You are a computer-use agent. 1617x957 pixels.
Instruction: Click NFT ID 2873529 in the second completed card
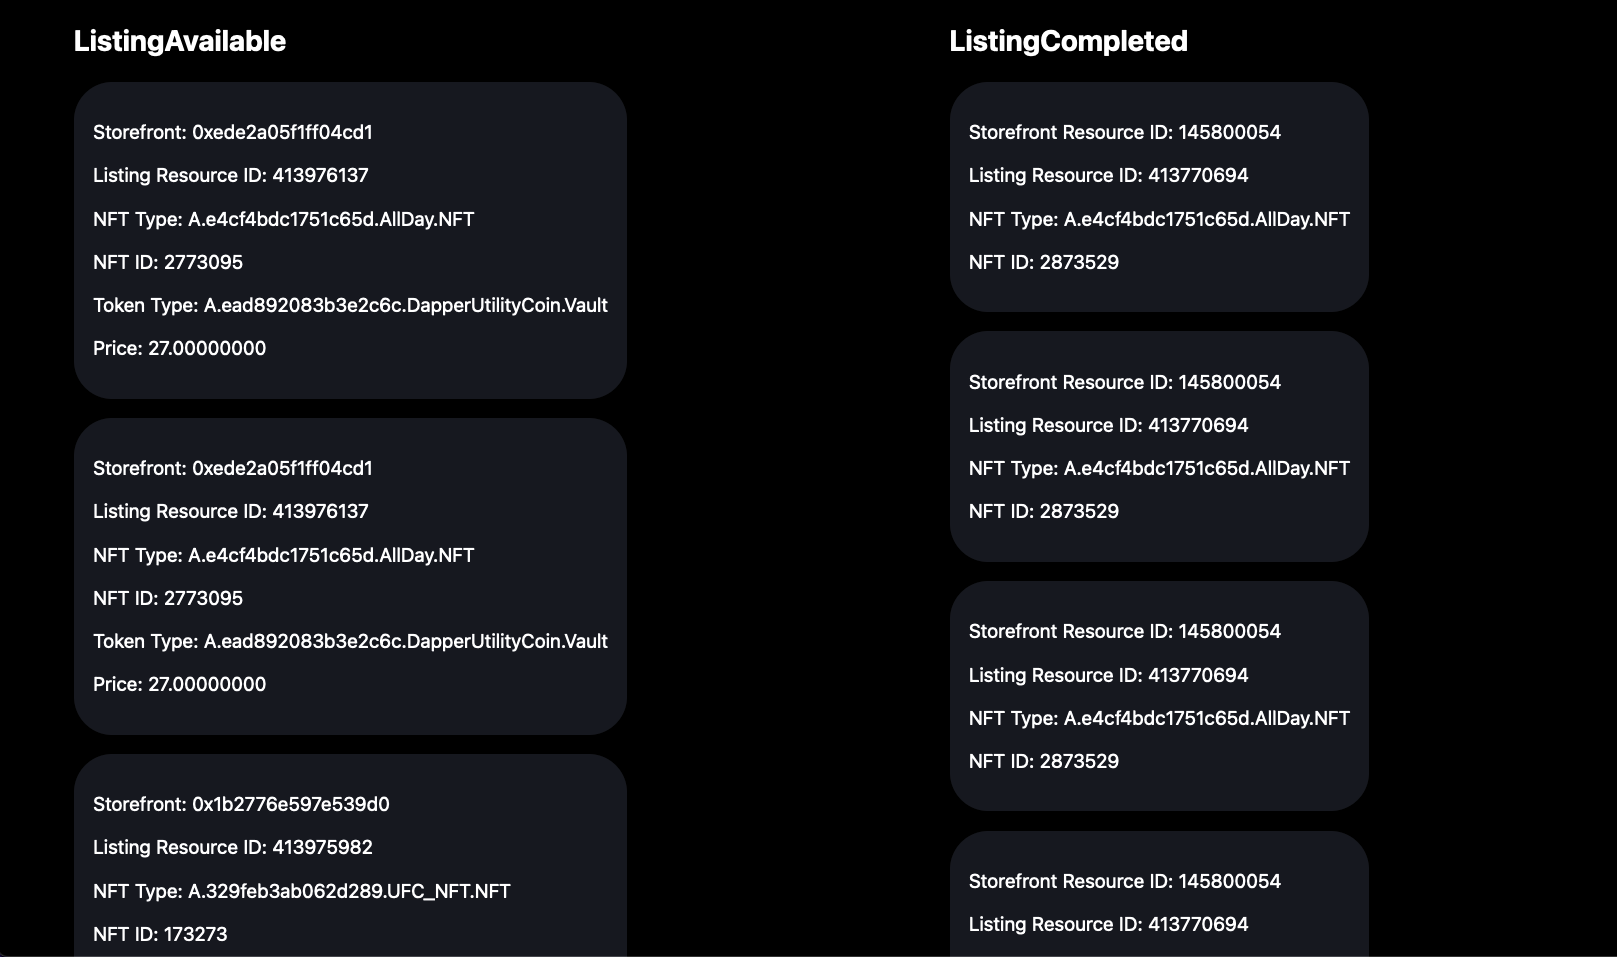click(1044, 511)
